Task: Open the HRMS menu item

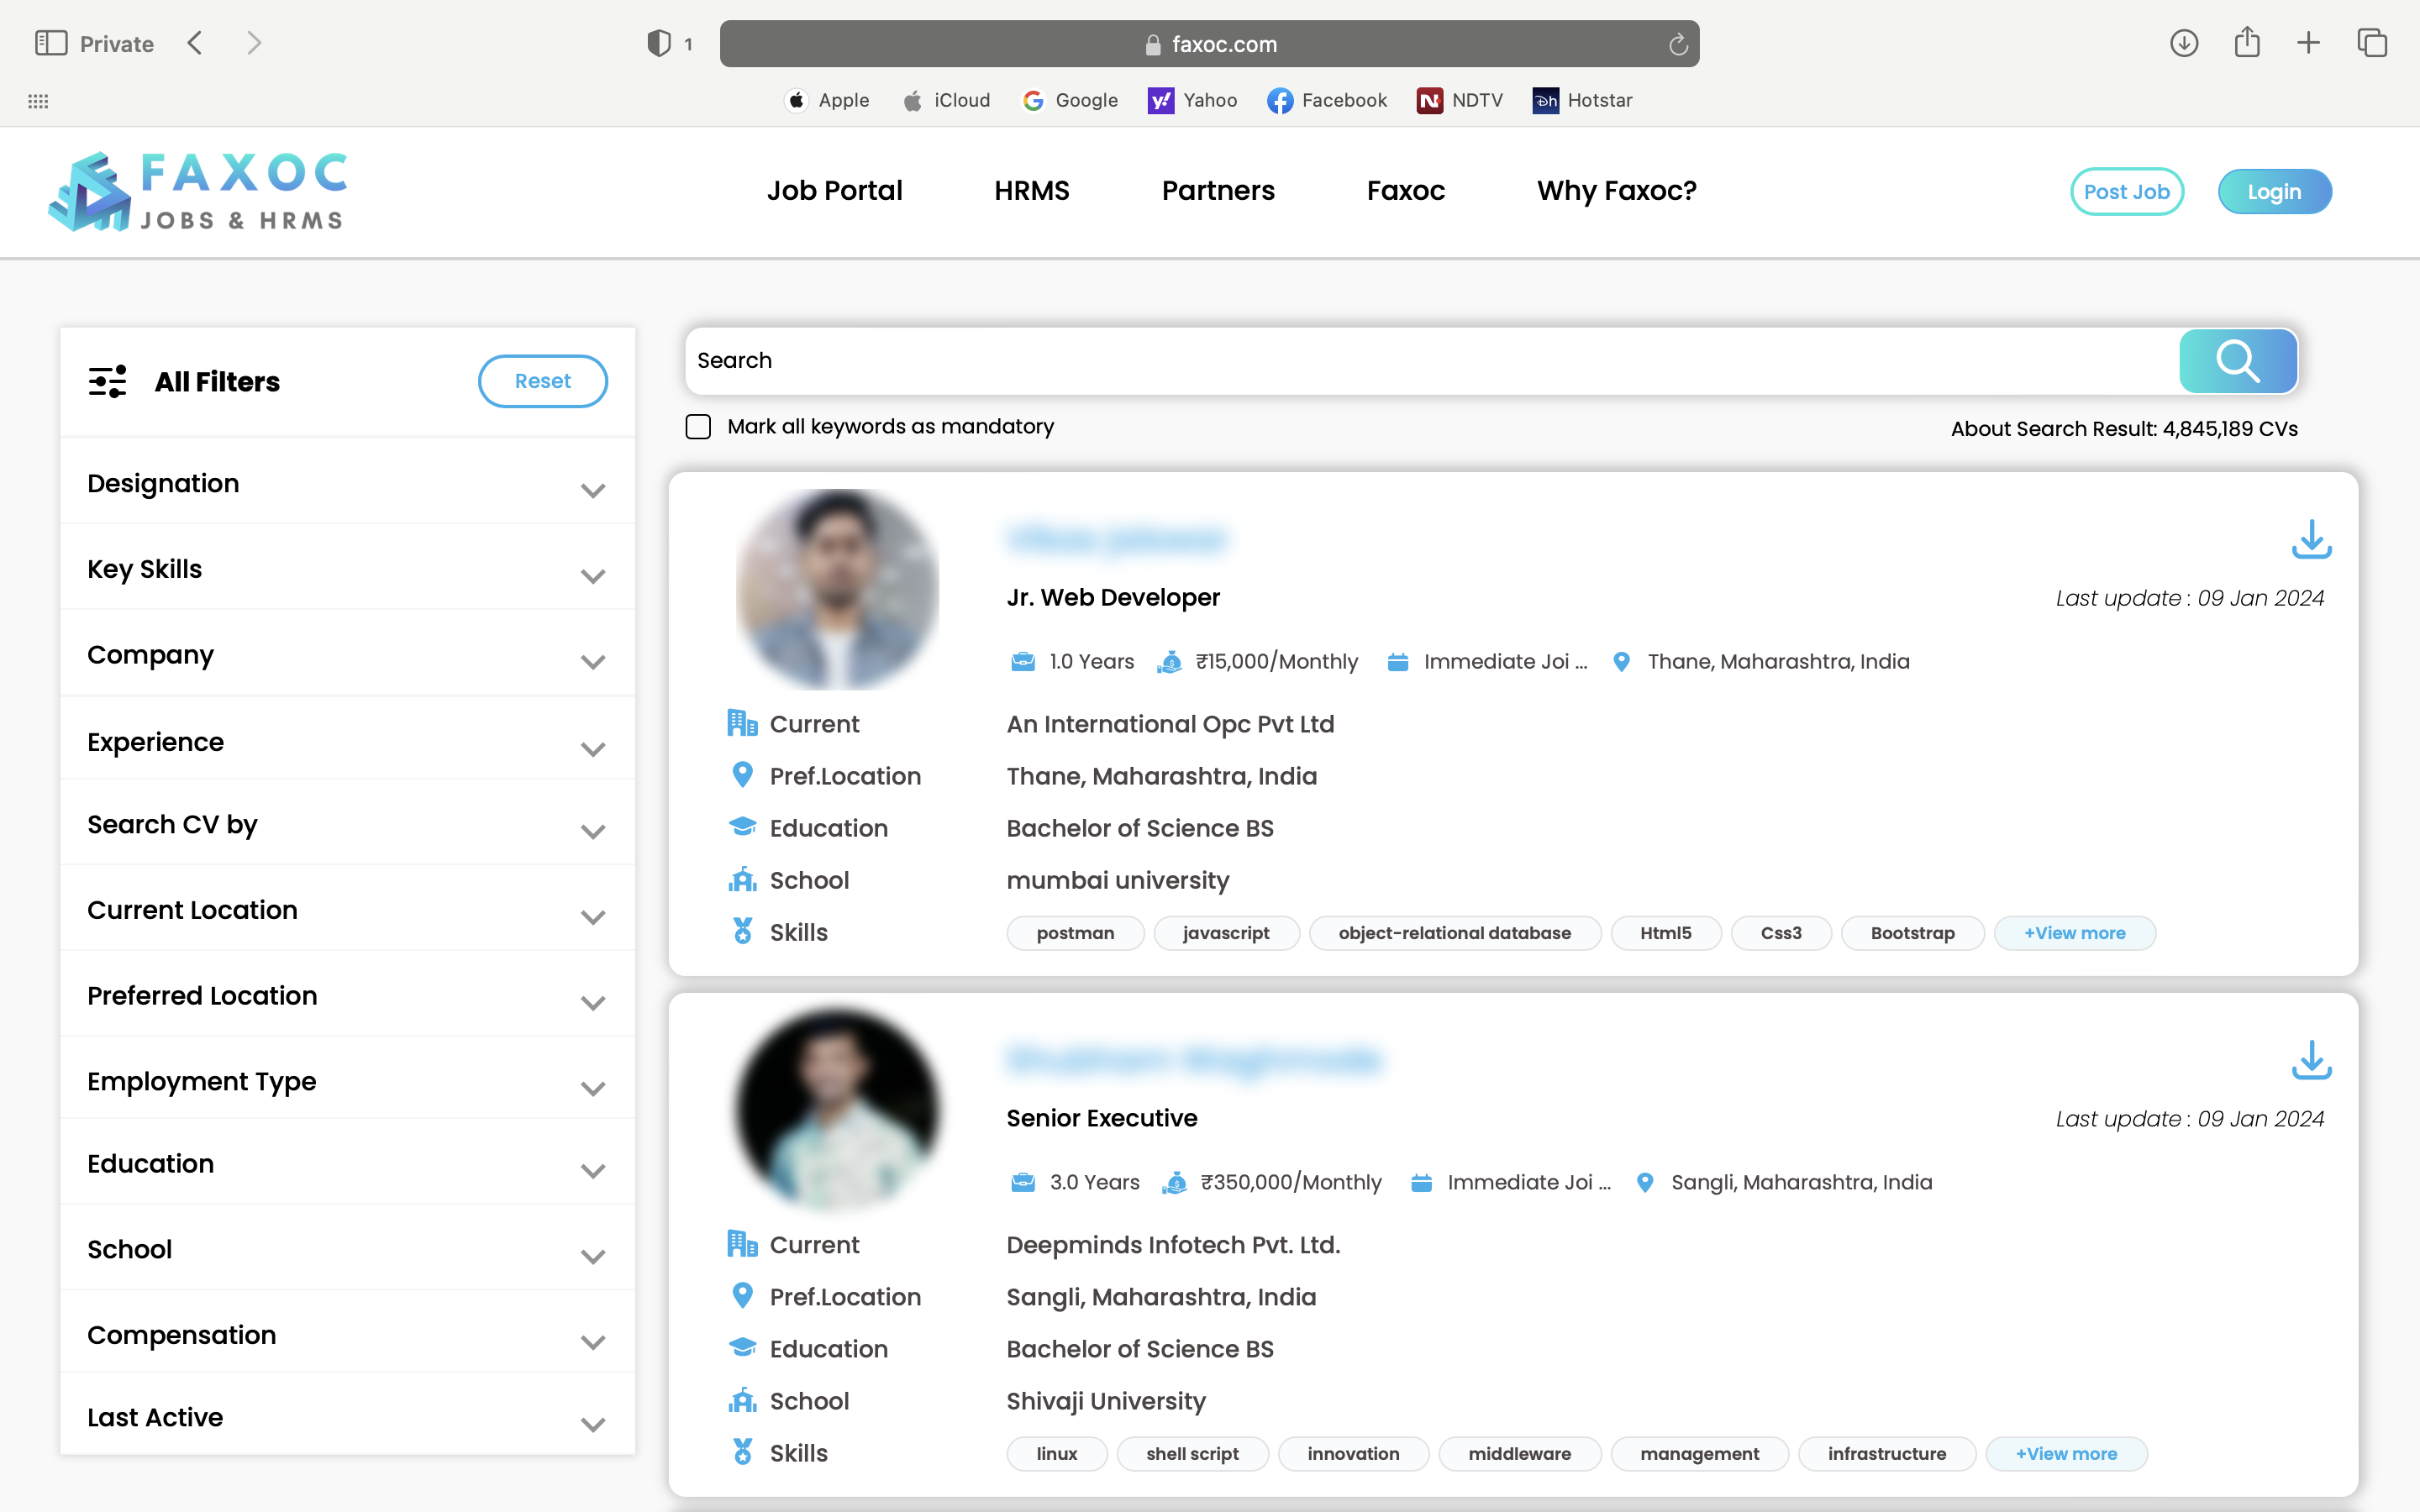Action: point(1031,190)
